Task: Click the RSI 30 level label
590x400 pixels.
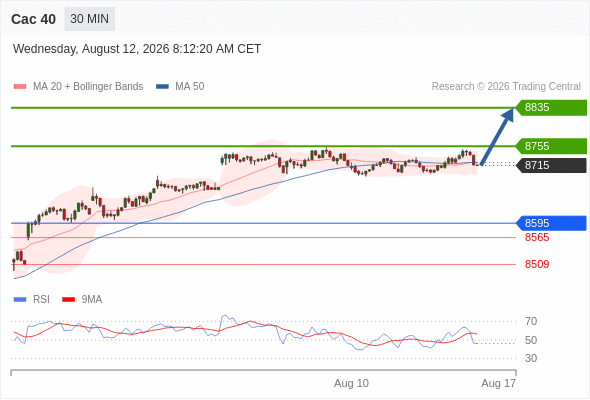Action: 531,358
